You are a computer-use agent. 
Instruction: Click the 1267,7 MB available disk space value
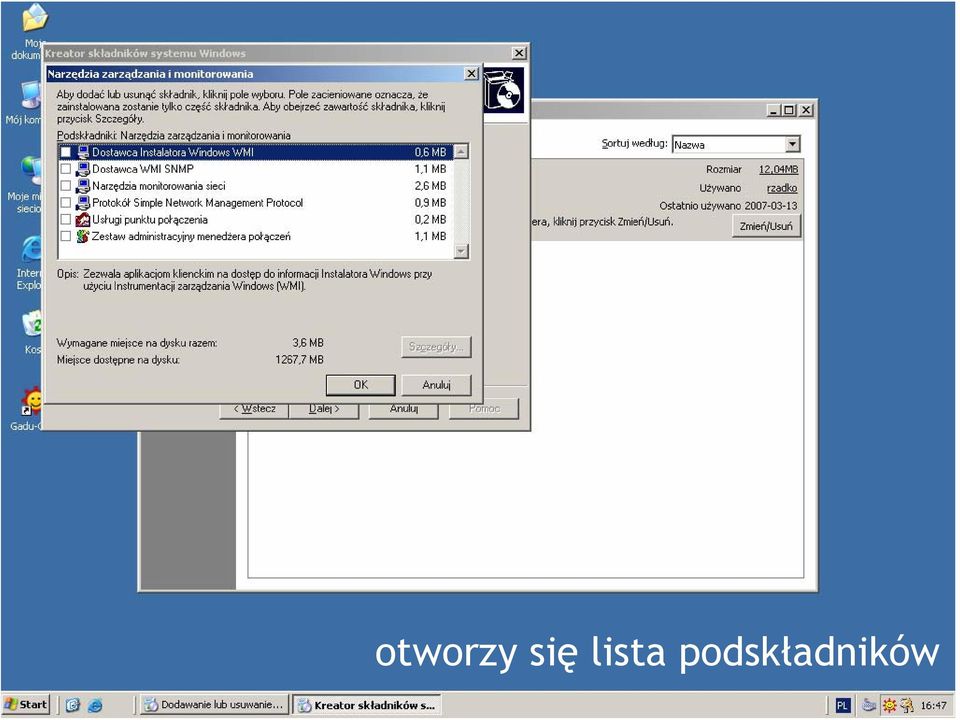point(299,360)
